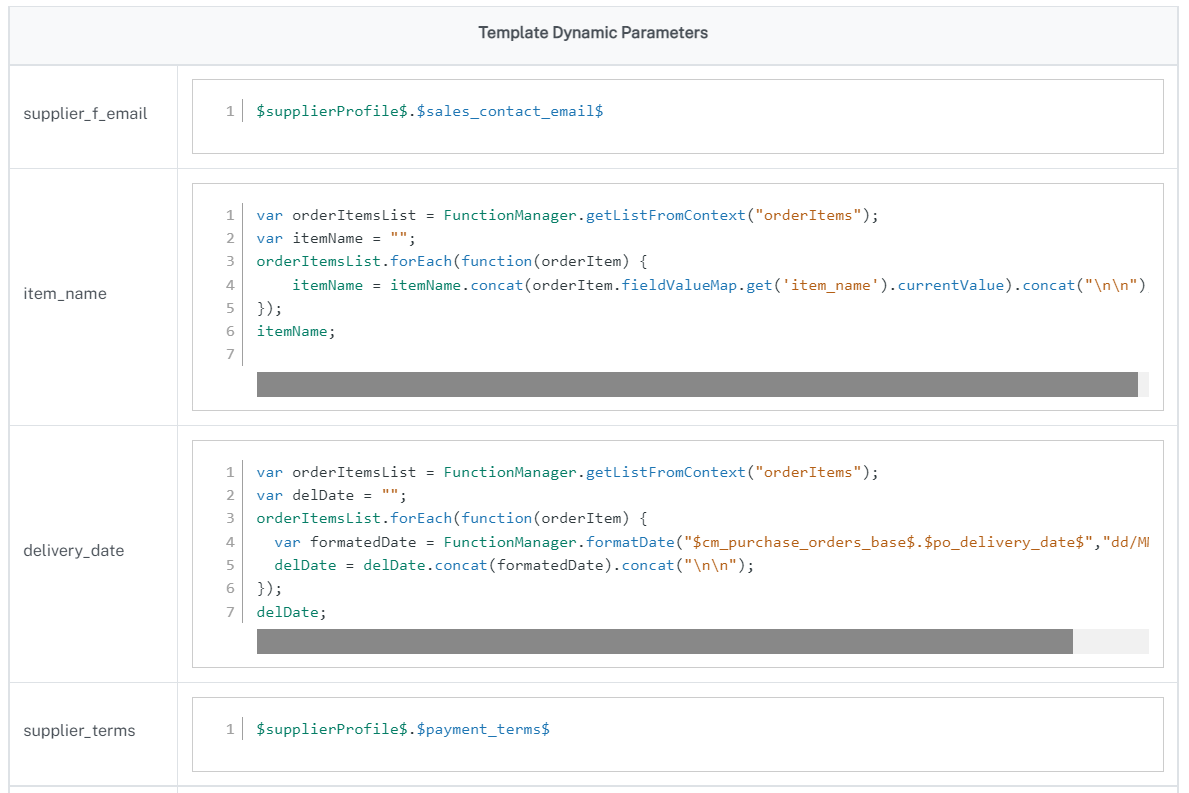The width and height of the screenshot is (1189, 793).
Task: Place cursor on 'var itemName' line
Action: coord(335,239)
